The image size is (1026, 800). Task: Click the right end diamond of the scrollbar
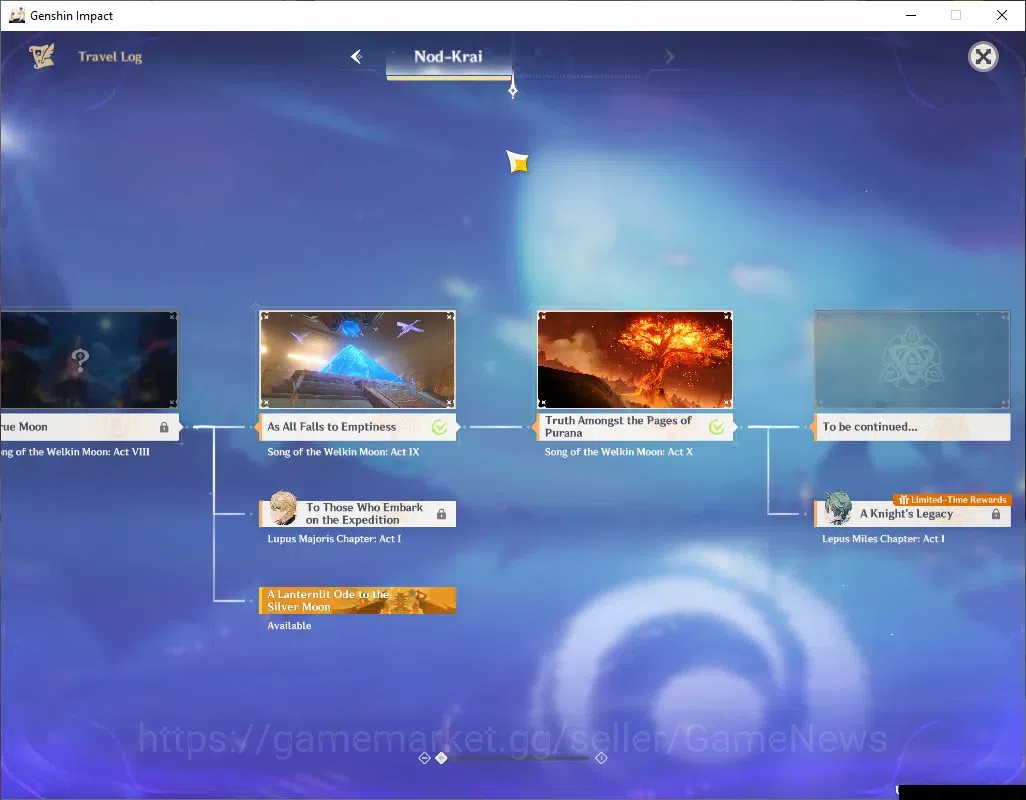point(601,757)
